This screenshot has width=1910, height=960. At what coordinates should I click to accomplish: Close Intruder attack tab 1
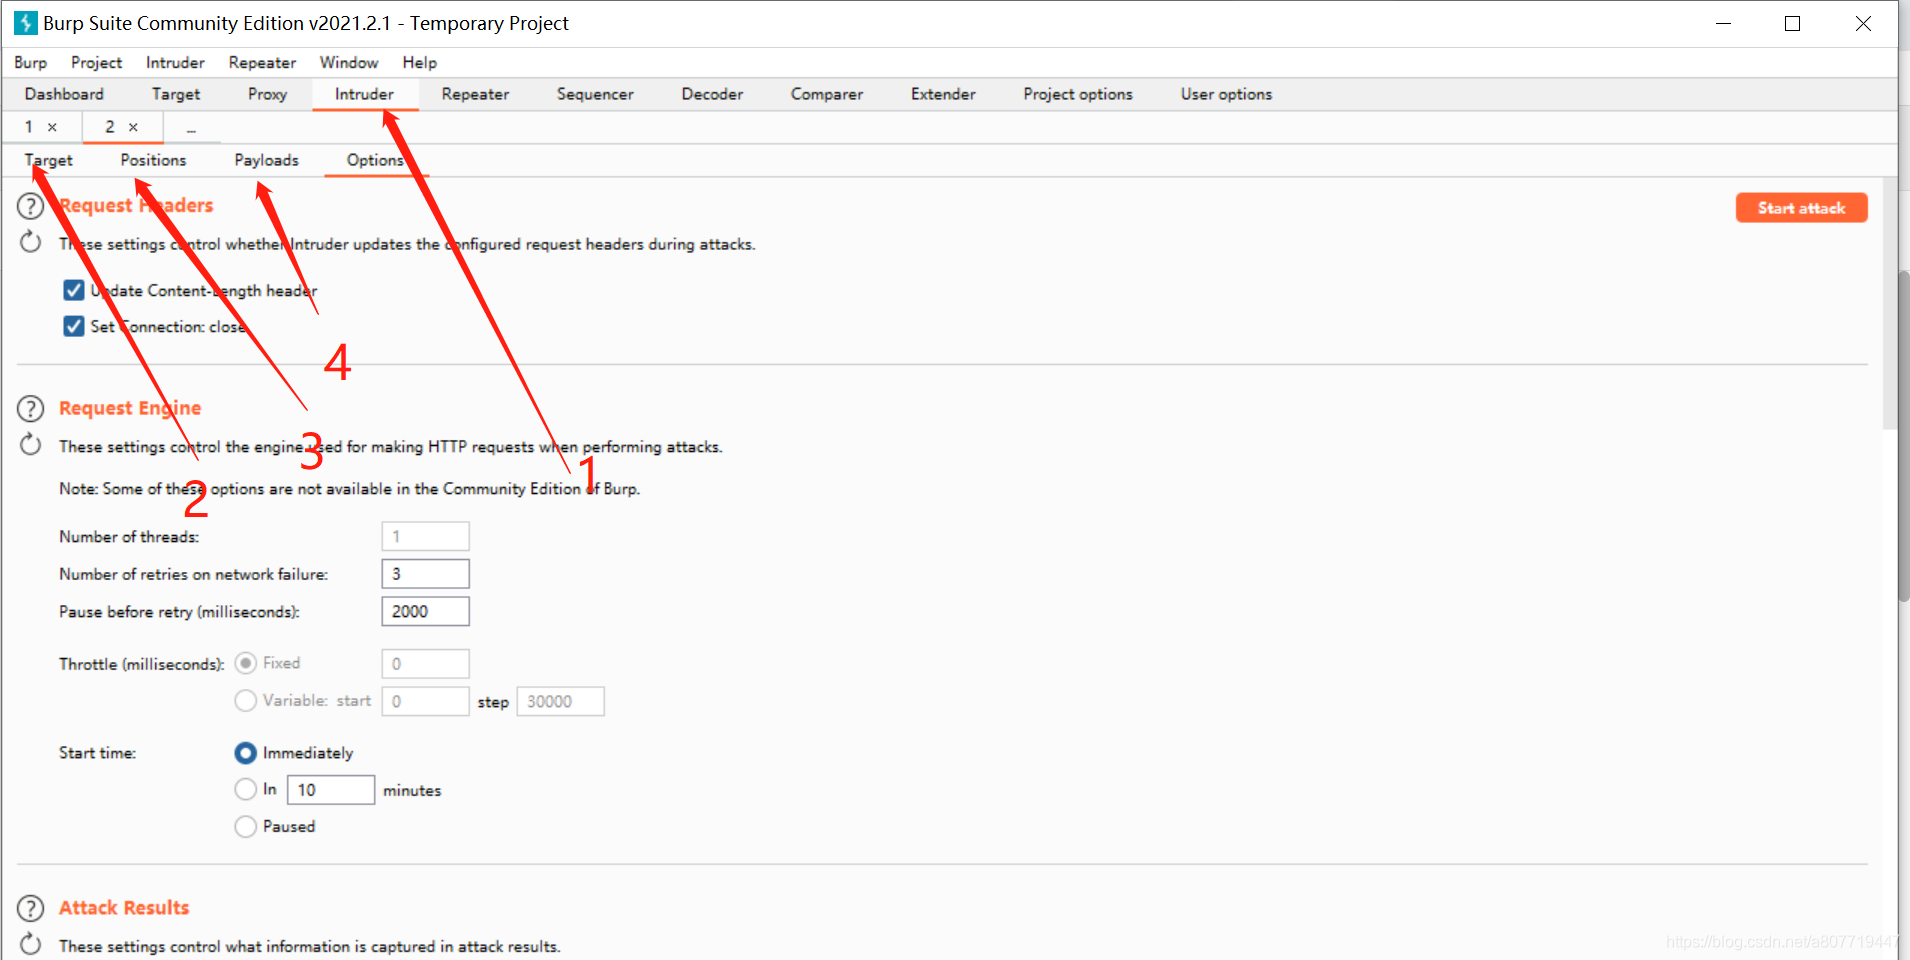[52, 127]
